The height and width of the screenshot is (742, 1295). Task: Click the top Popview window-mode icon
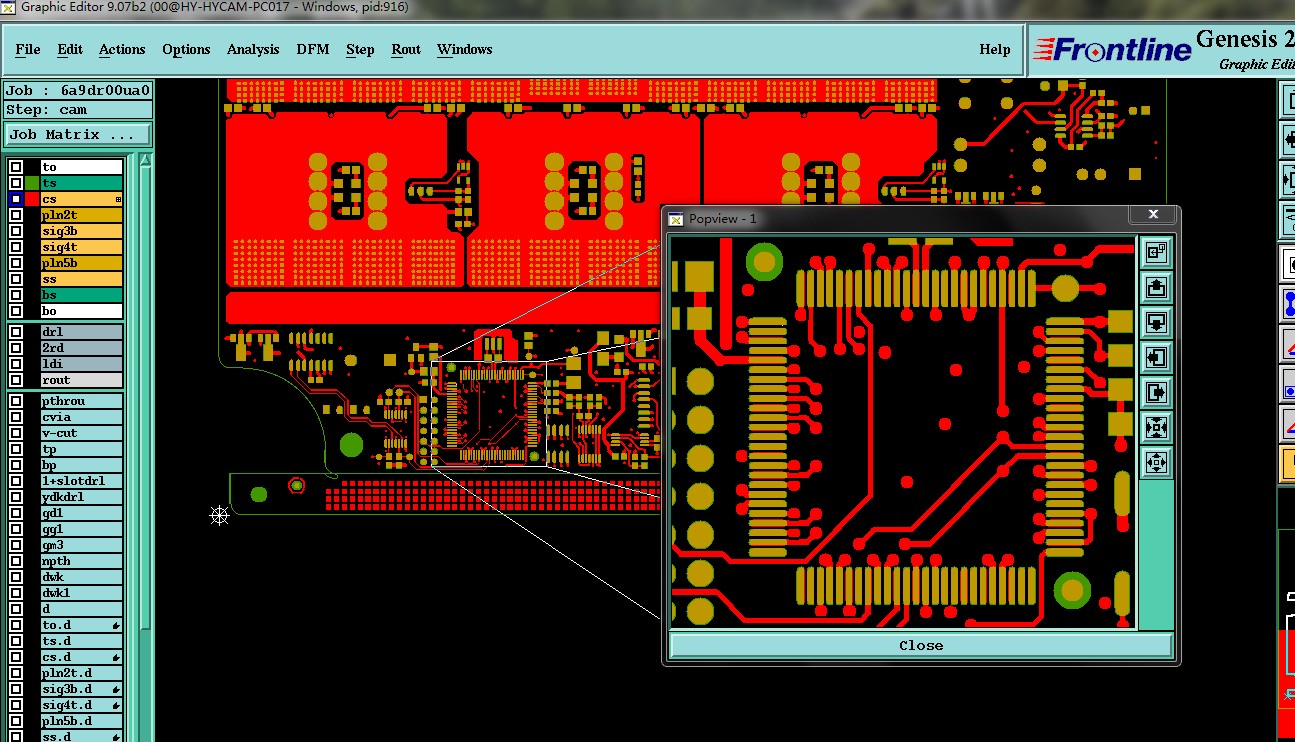click(x=1156, y=253)
